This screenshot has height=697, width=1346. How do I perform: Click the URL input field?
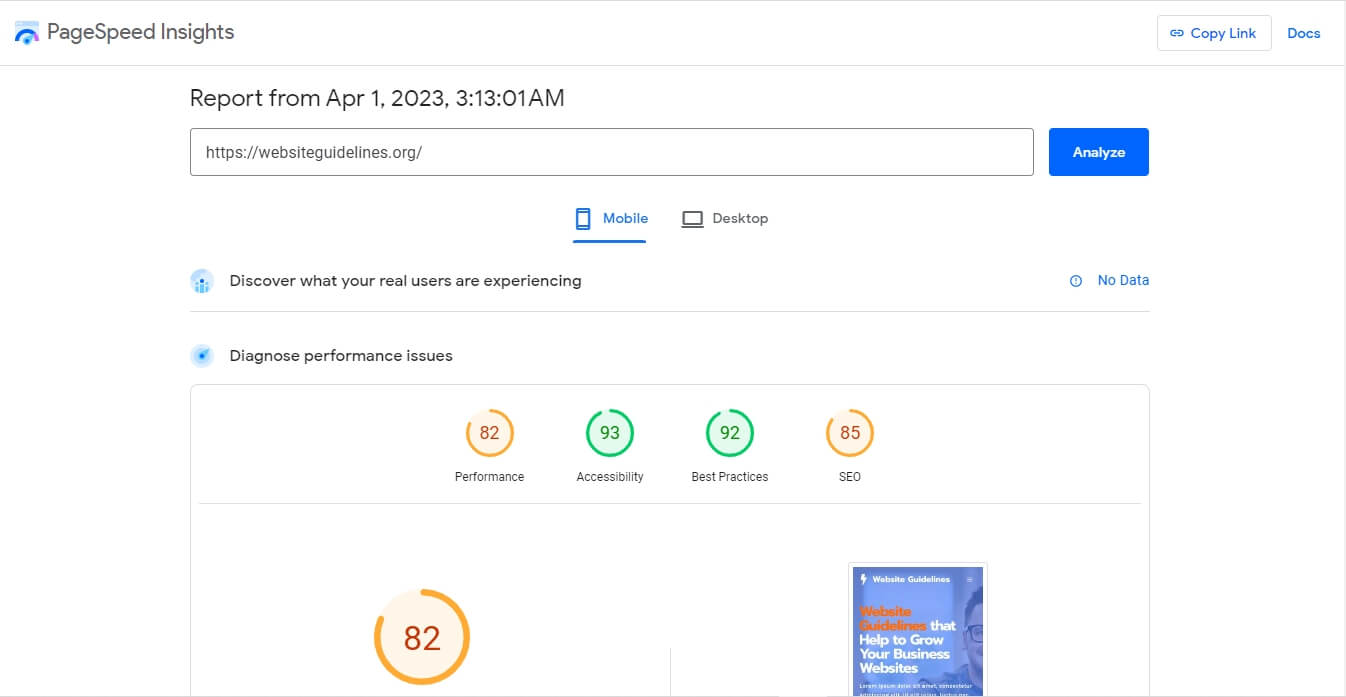tap(611, 152)
